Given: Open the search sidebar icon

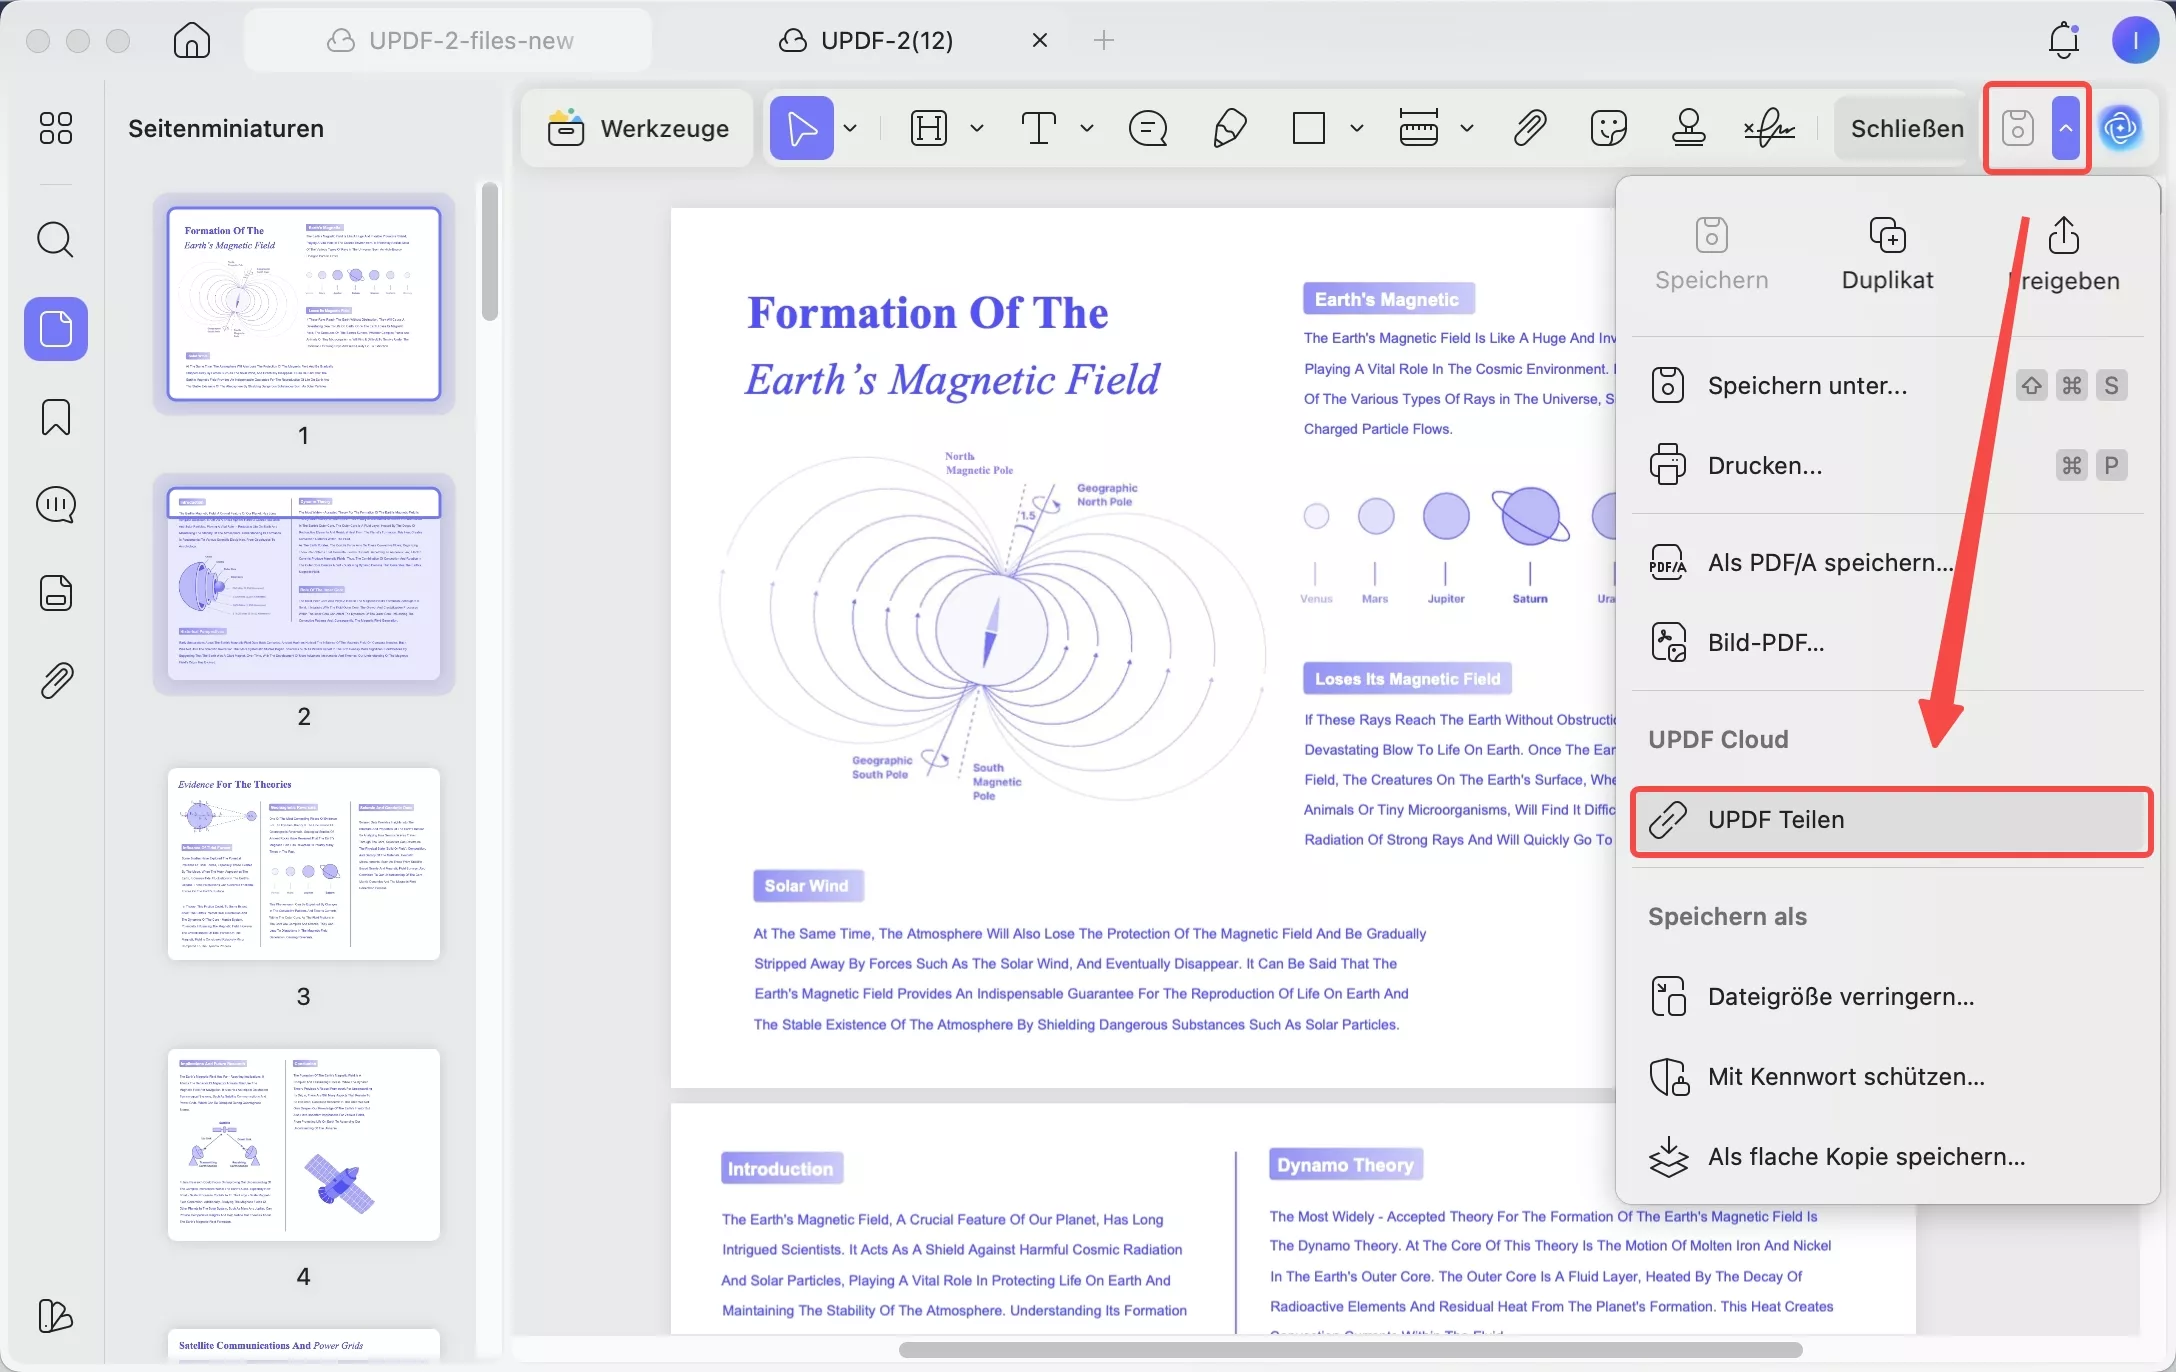Looking at the screenshot, I should tap(56, 240).
